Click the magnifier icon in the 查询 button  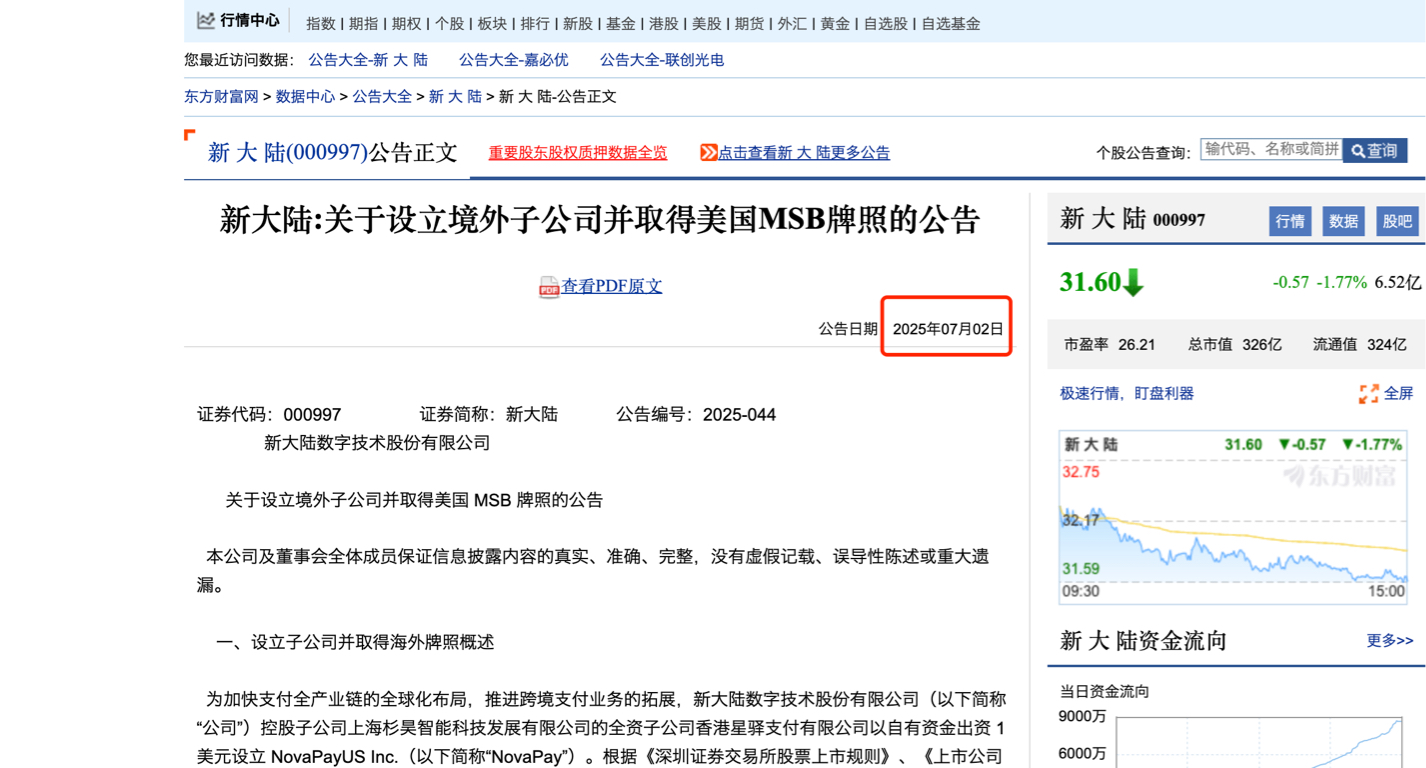pyautogui.click(x=1358, y=151)
